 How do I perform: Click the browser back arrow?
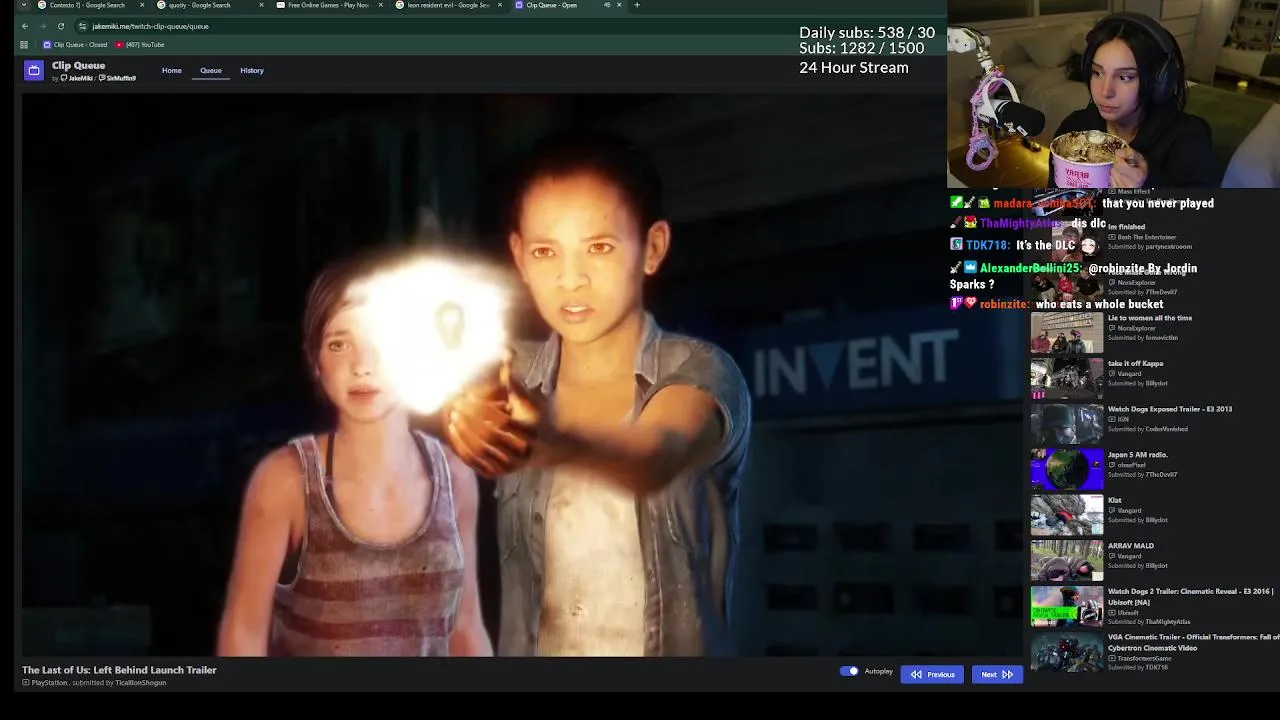(25, 26)
